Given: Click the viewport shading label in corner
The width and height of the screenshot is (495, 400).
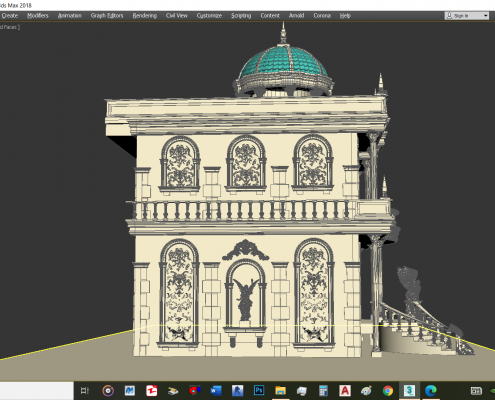Looking at the screenshot, I should [x=10, y=27].
